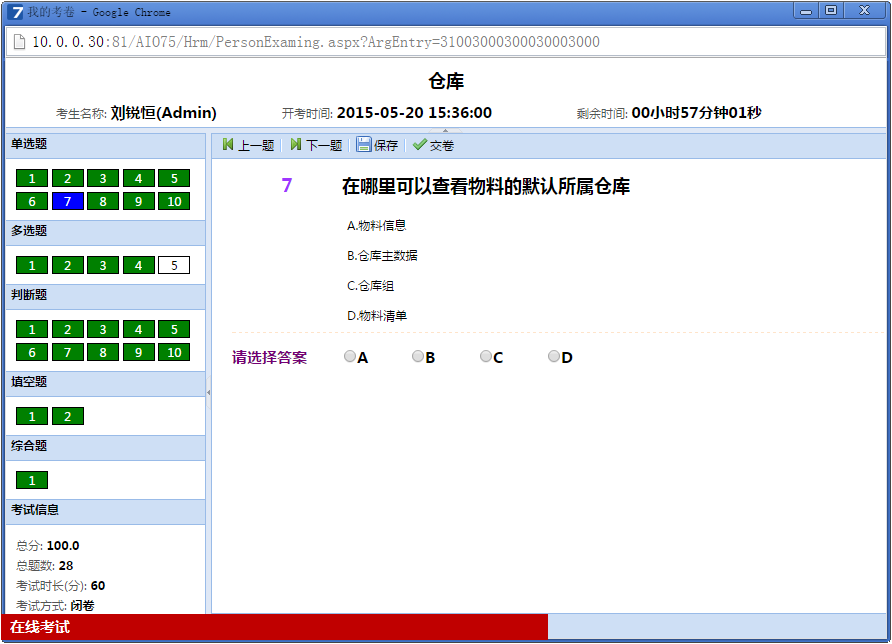Screen dimensions: 892x644
Task: Click exam duration value 60
Action: pyautogui.click(x=98, y=585)
